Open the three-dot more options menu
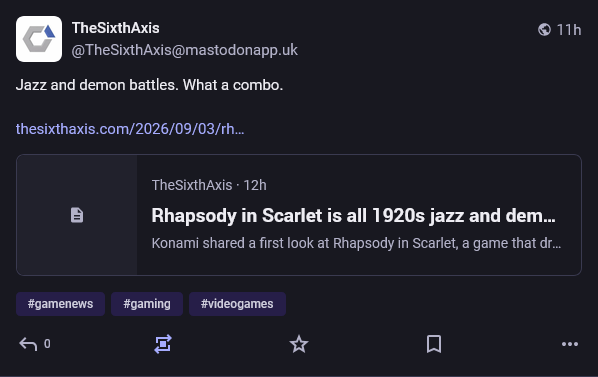Viewport: 598px width, 377px height. [570, 344]
